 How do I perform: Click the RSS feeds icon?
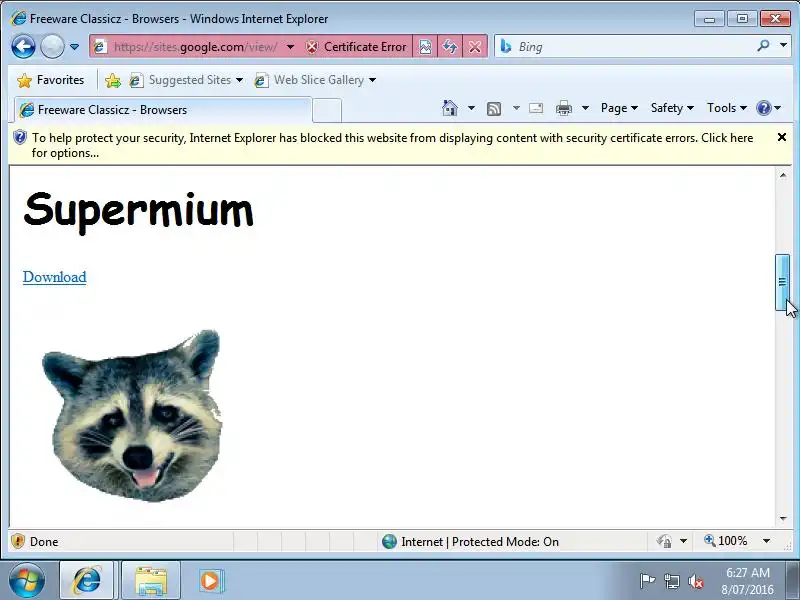(x=494, y=109)
